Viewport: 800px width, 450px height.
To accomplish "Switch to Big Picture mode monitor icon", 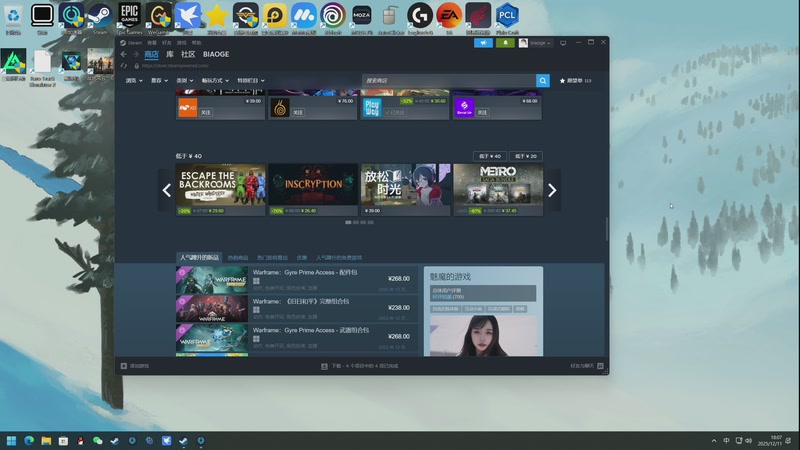I will tap(563, 43).
